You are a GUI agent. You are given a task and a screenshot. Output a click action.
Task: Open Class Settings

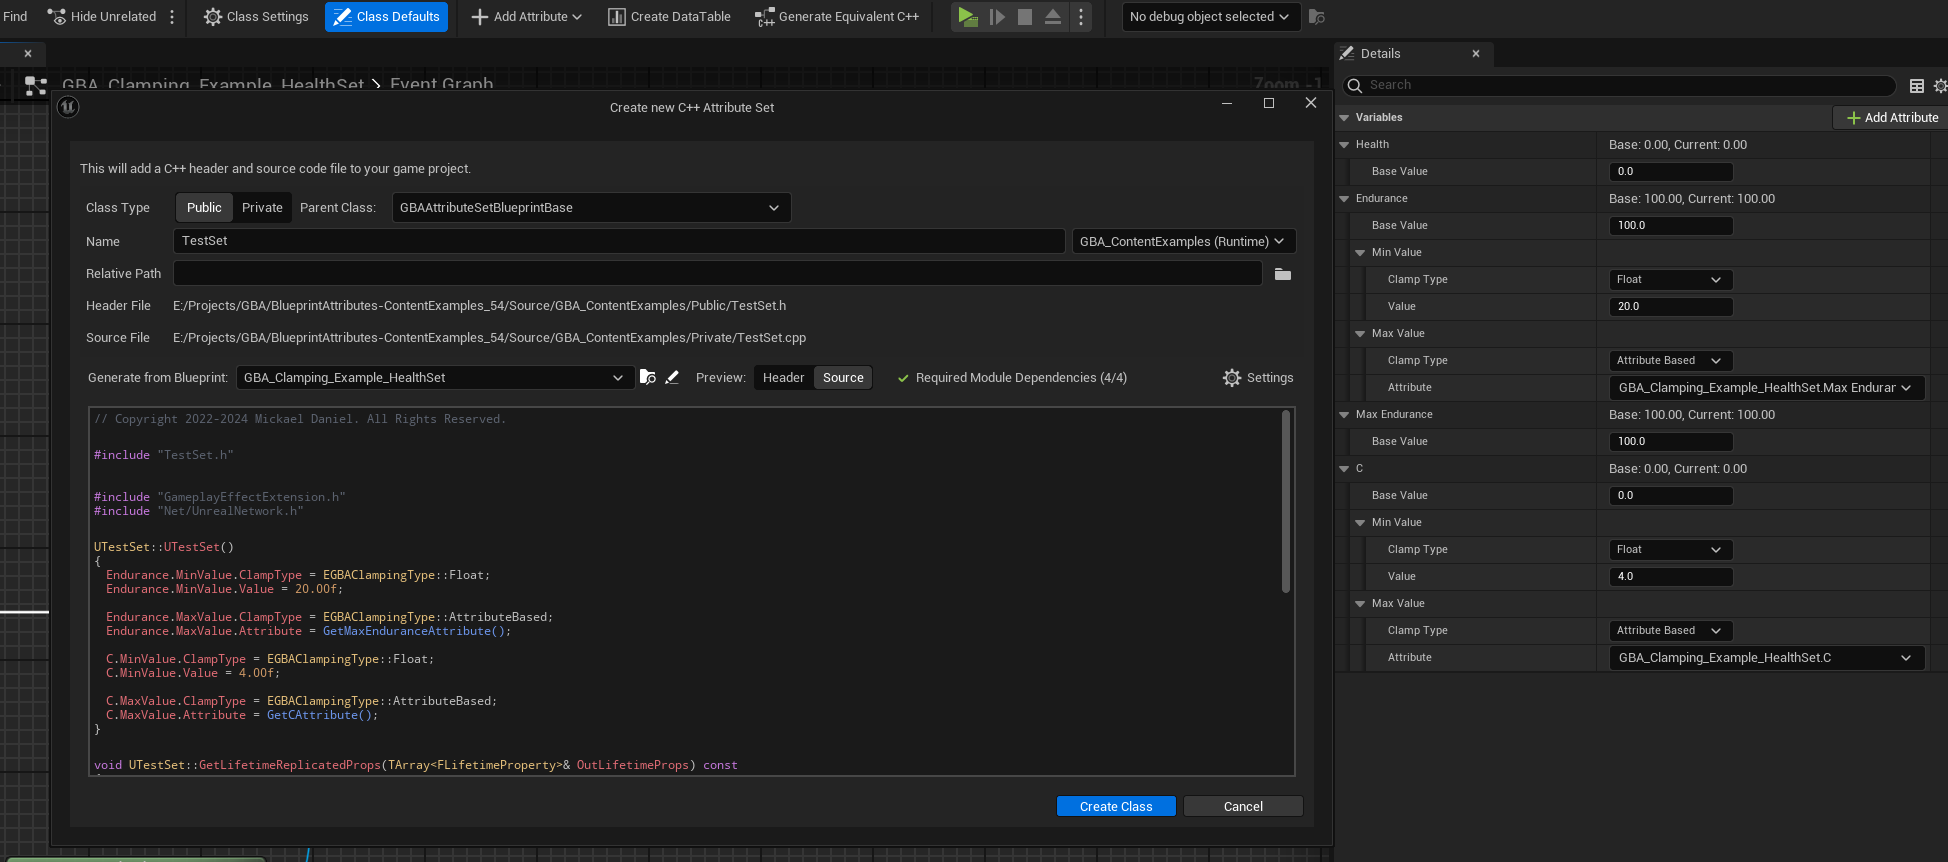[x=256, y=16]
